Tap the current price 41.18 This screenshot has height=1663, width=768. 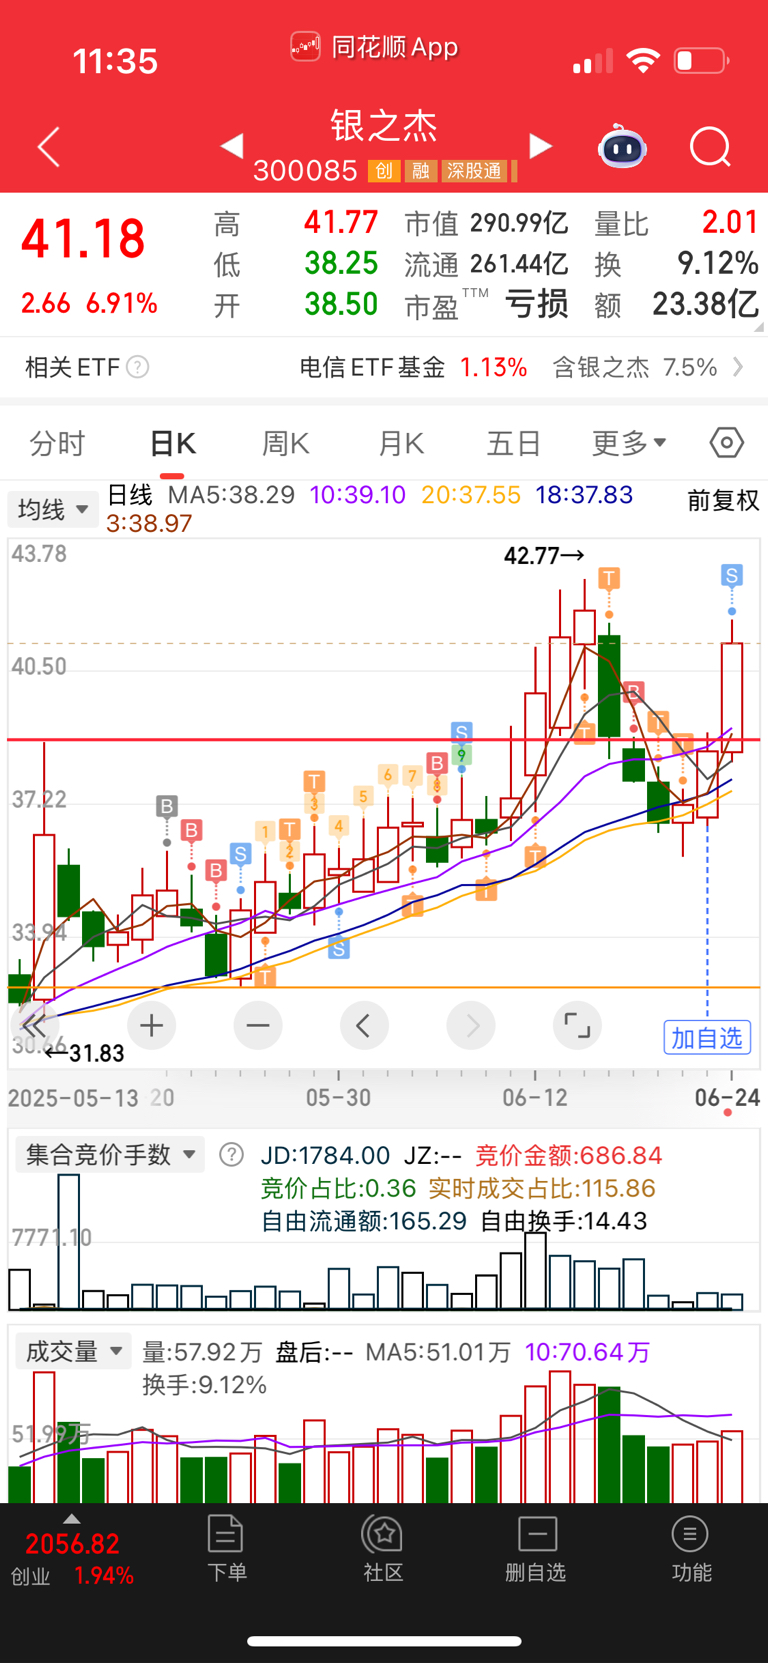coord(83,239)
